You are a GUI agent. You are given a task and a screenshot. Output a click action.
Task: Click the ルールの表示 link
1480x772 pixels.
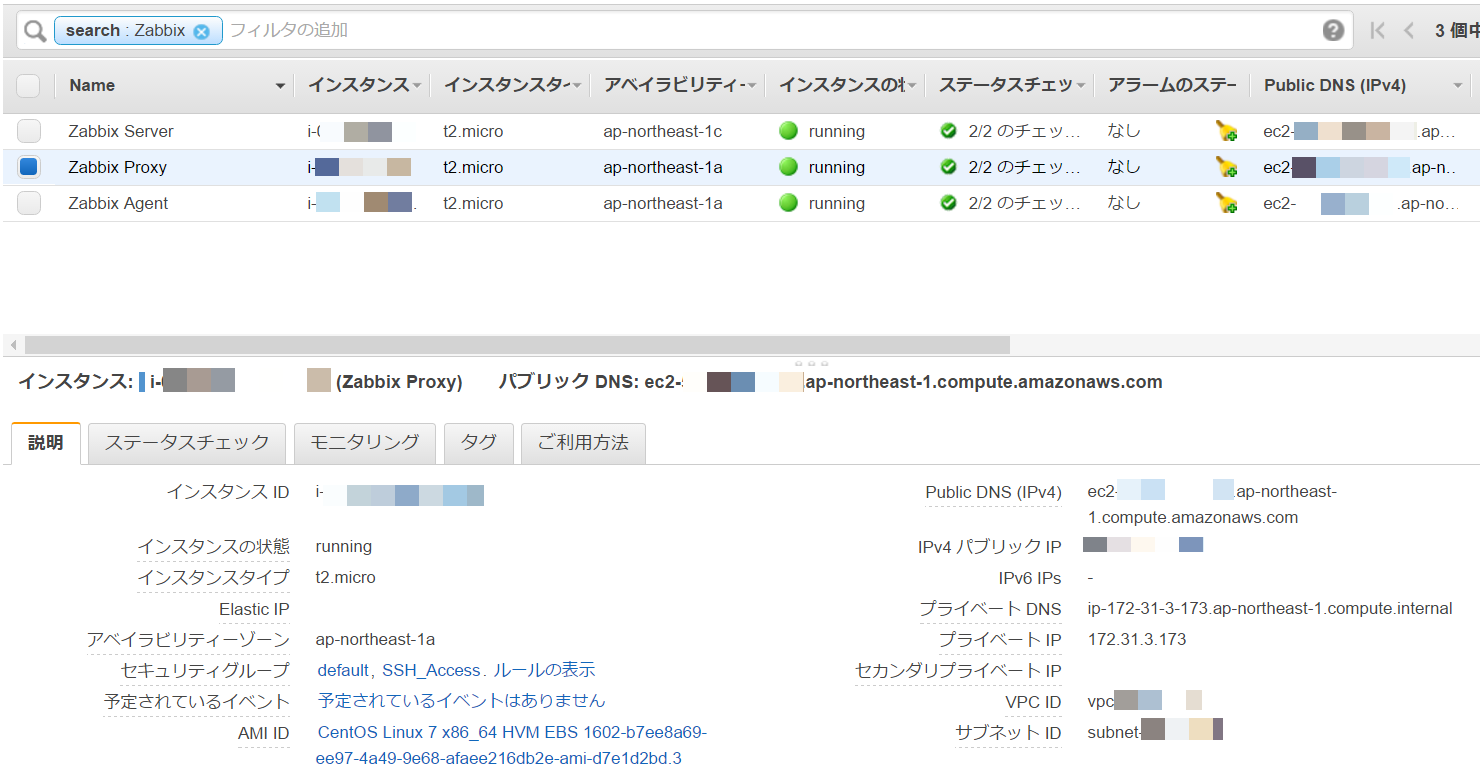click(544, 670)
